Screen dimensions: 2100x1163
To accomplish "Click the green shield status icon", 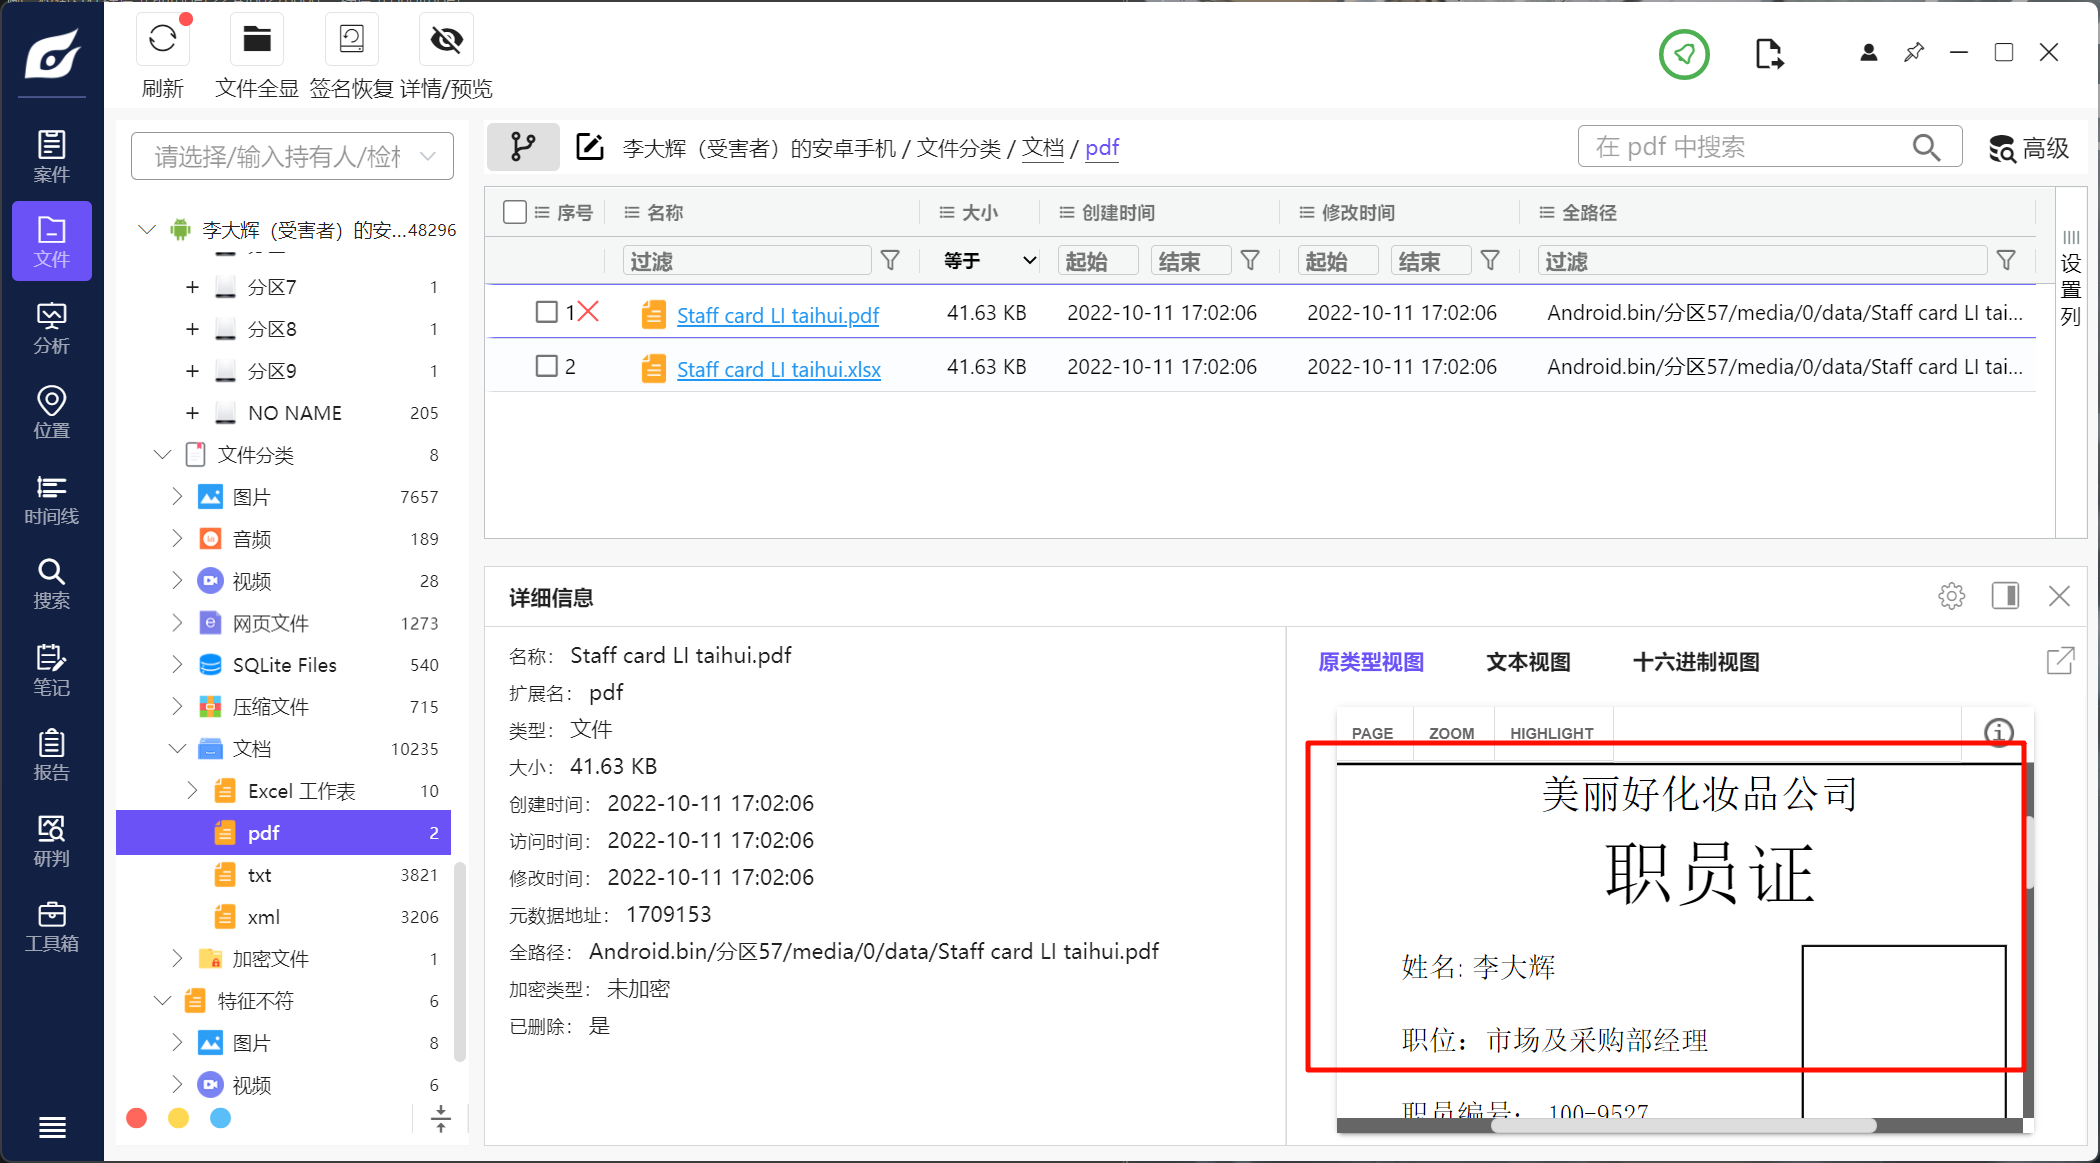I will 1684,54.
